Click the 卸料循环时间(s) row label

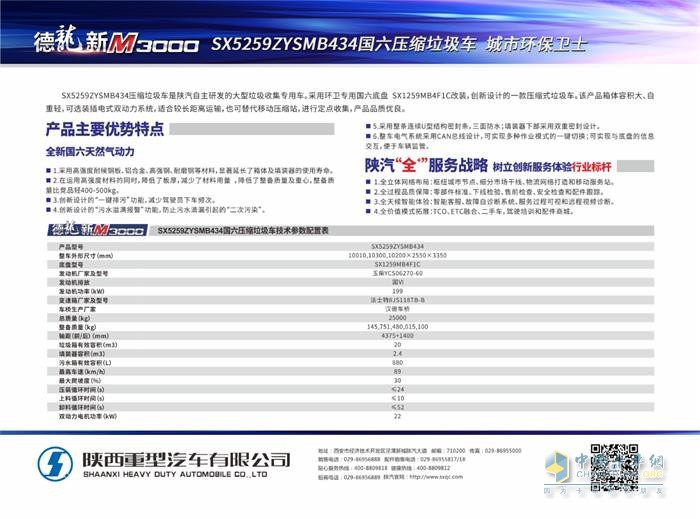(x=82, y=407)
